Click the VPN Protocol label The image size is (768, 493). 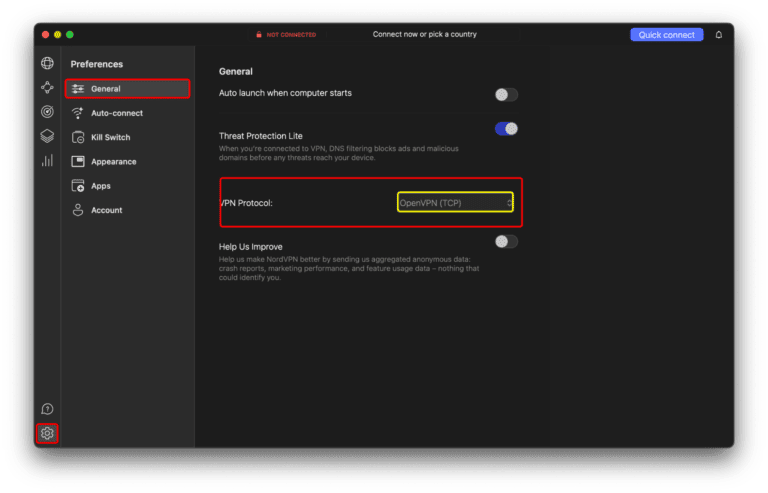[246, 203]
